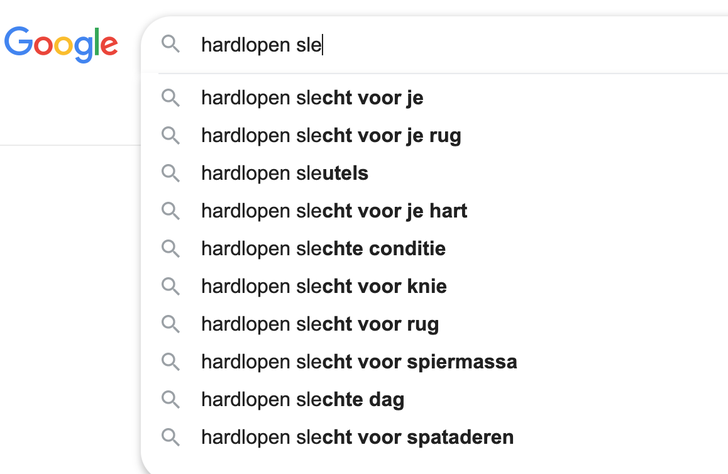Click the search icon beside 'slecht voor je hart'
Image resolution: width=728 pixels, height=474 pixels.
coord(171,211)
